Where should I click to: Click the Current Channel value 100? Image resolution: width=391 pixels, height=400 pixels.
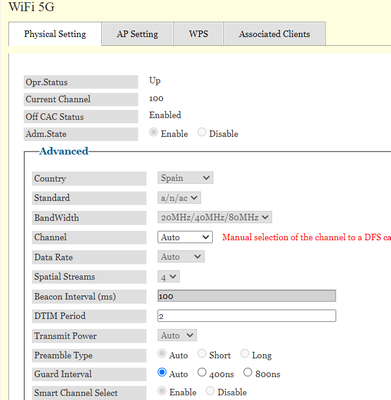click(x=156, y=98)
